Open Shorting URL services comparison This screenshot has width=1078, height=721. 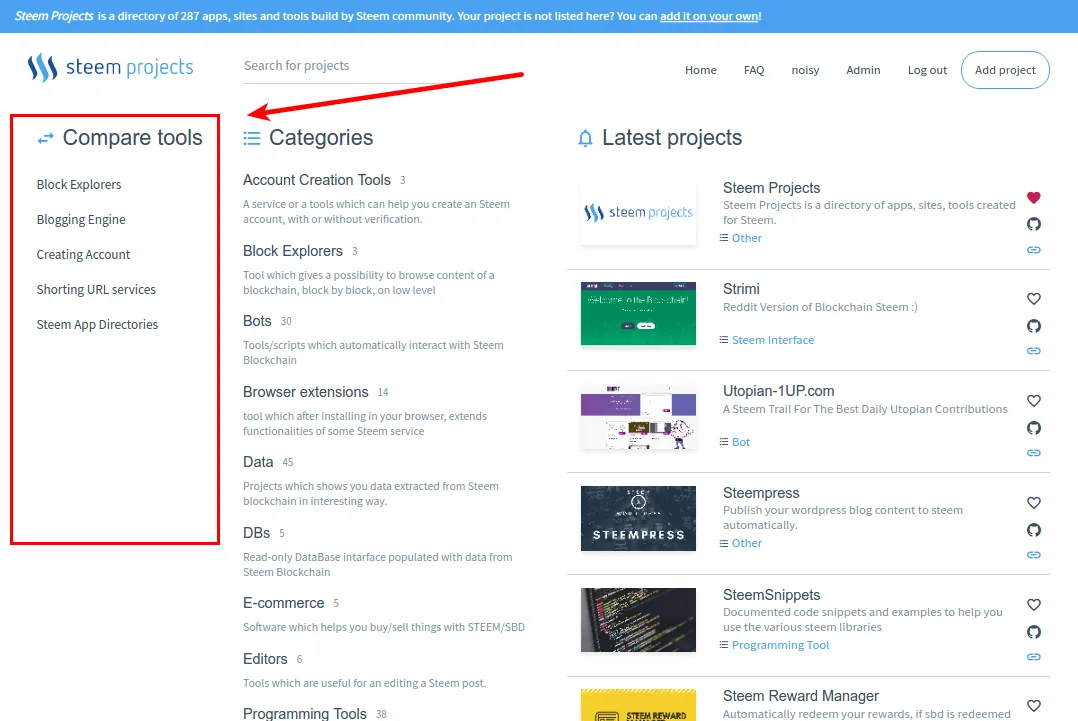tap(96, 289)
